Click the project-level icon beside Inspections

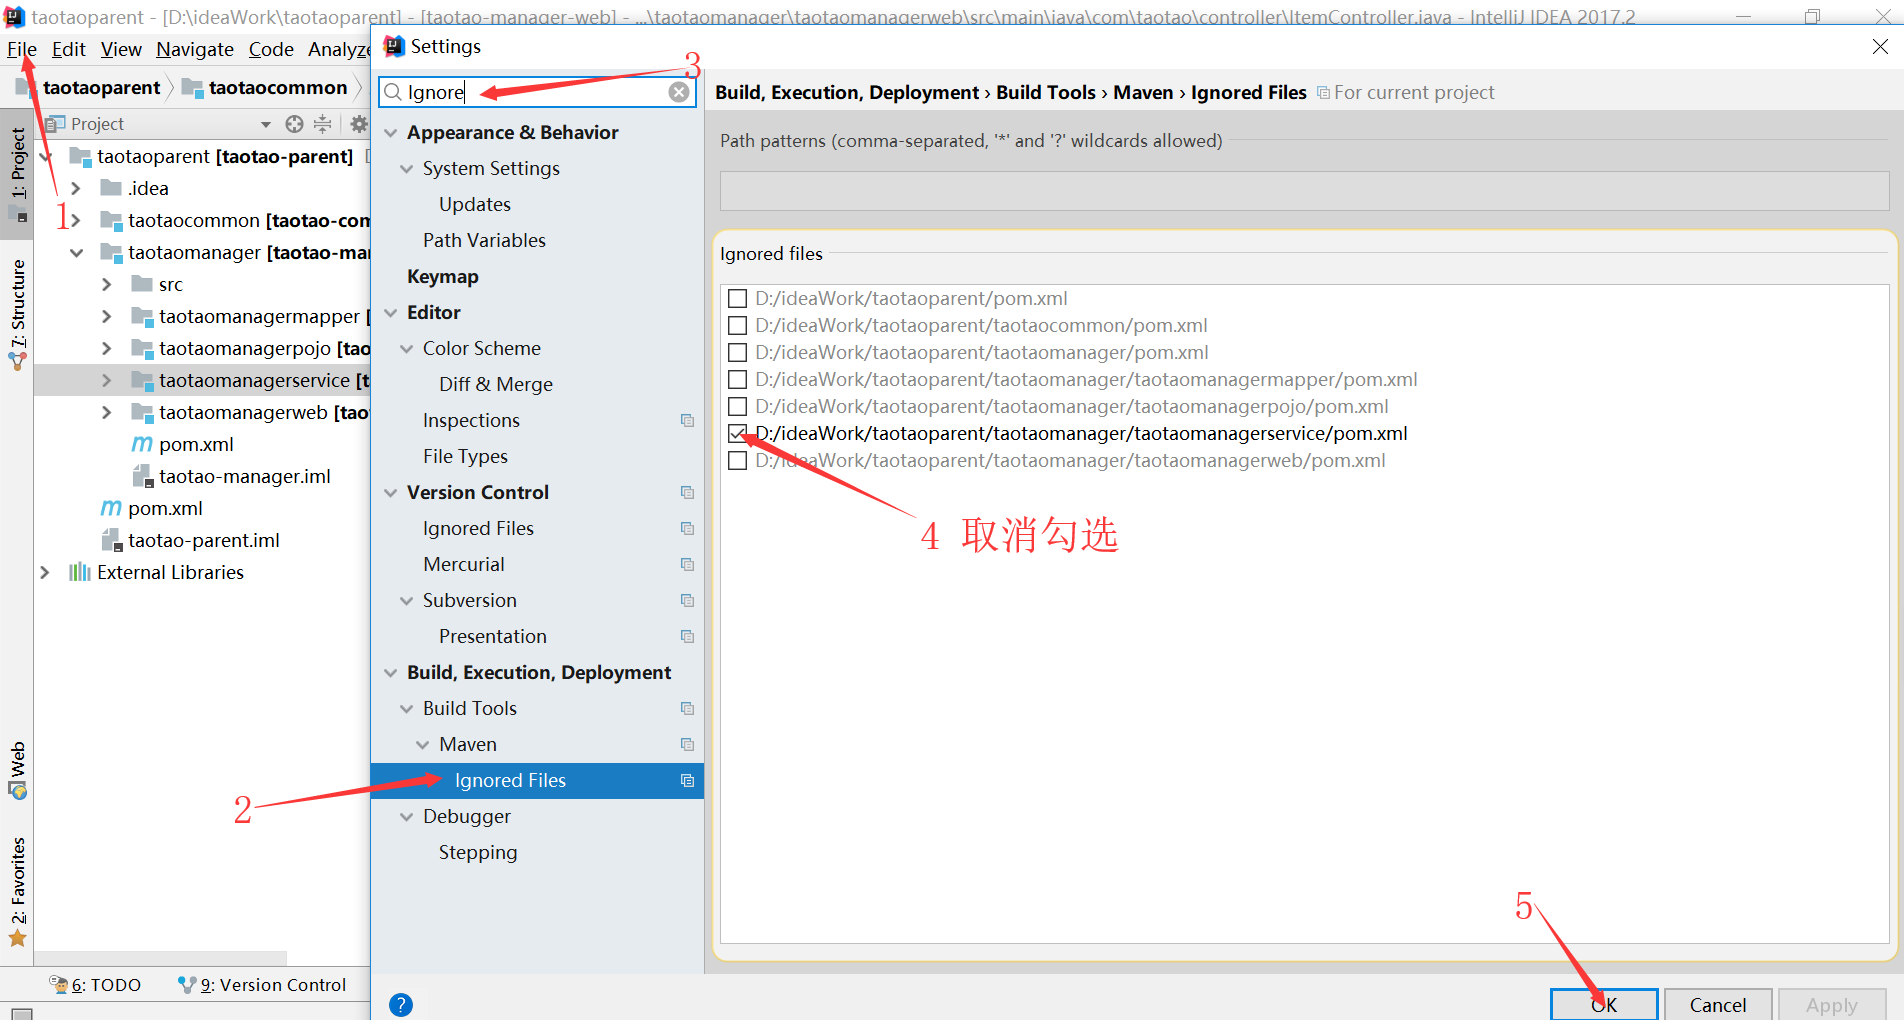tap(687, 420)
